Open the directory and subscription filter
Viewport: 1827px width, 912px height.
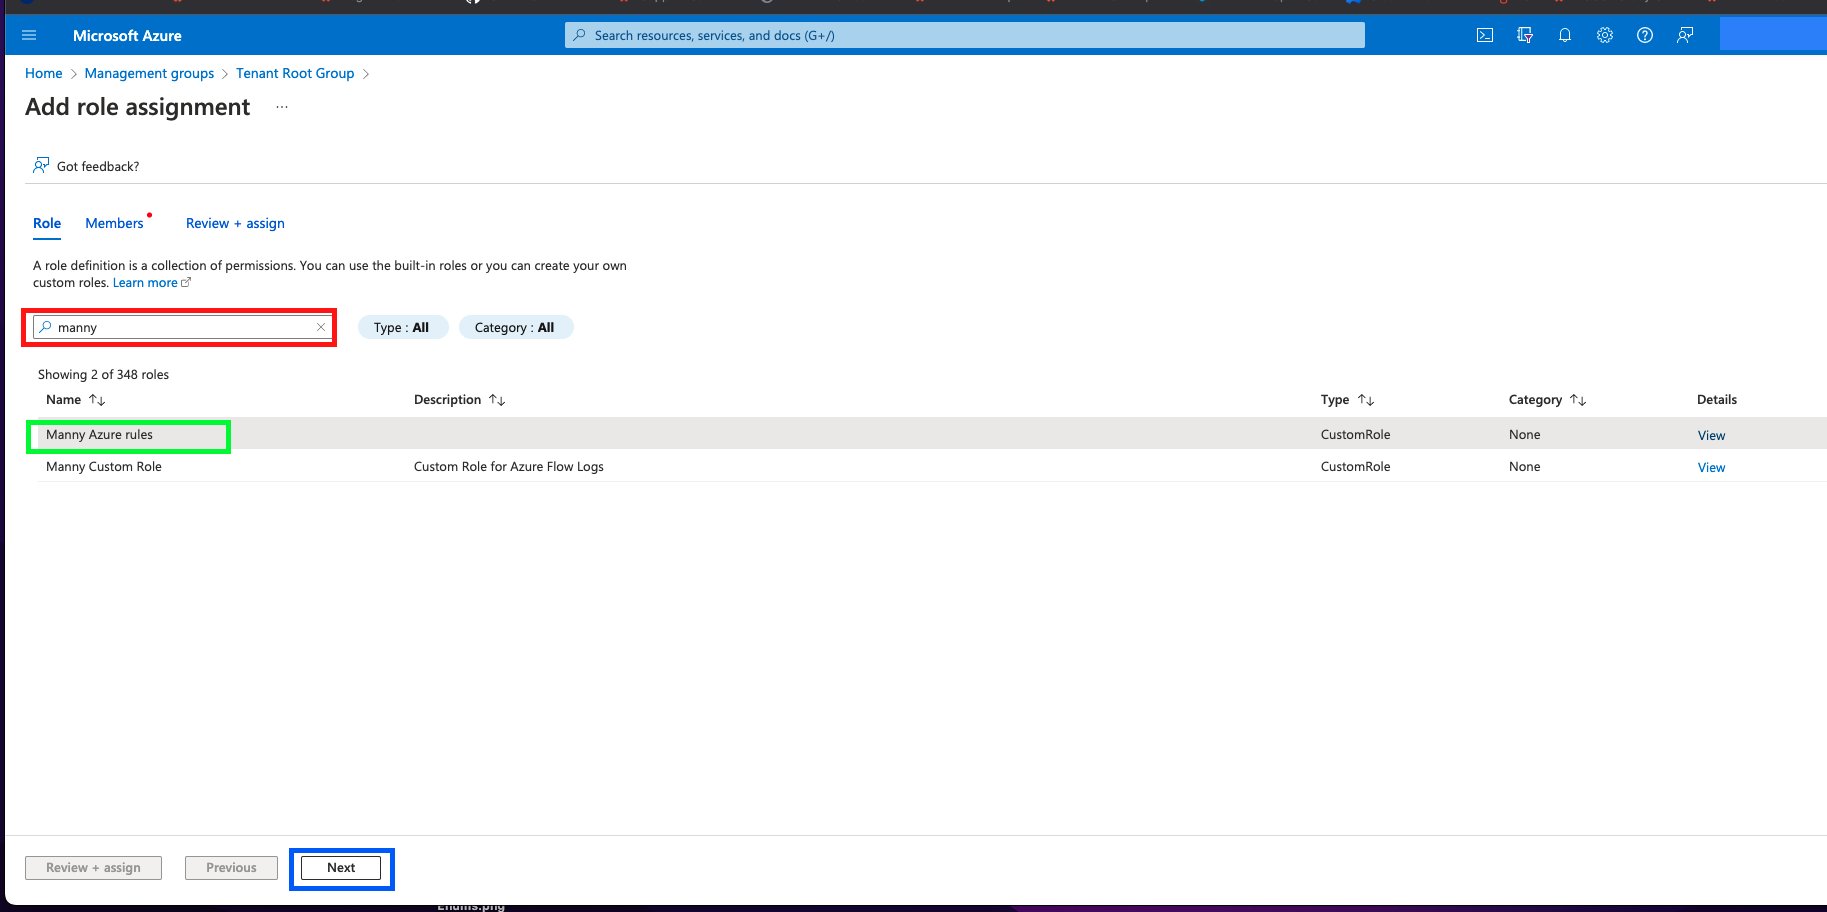pos(1525,34)
